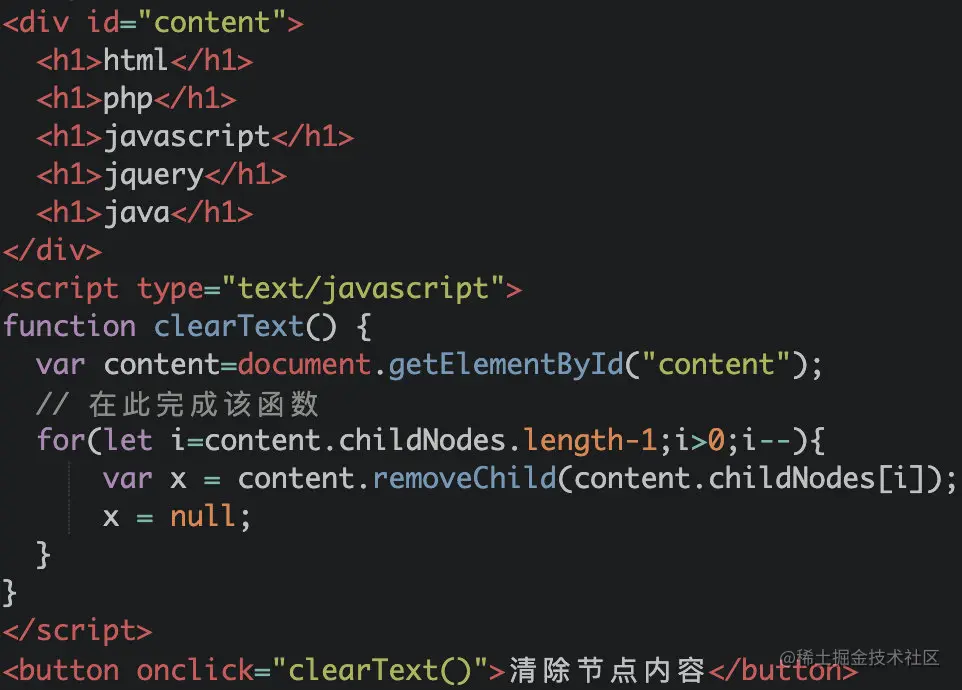The image size is (962, 690).
Task: Click the length-1 expression in loop
Action: 590,440
